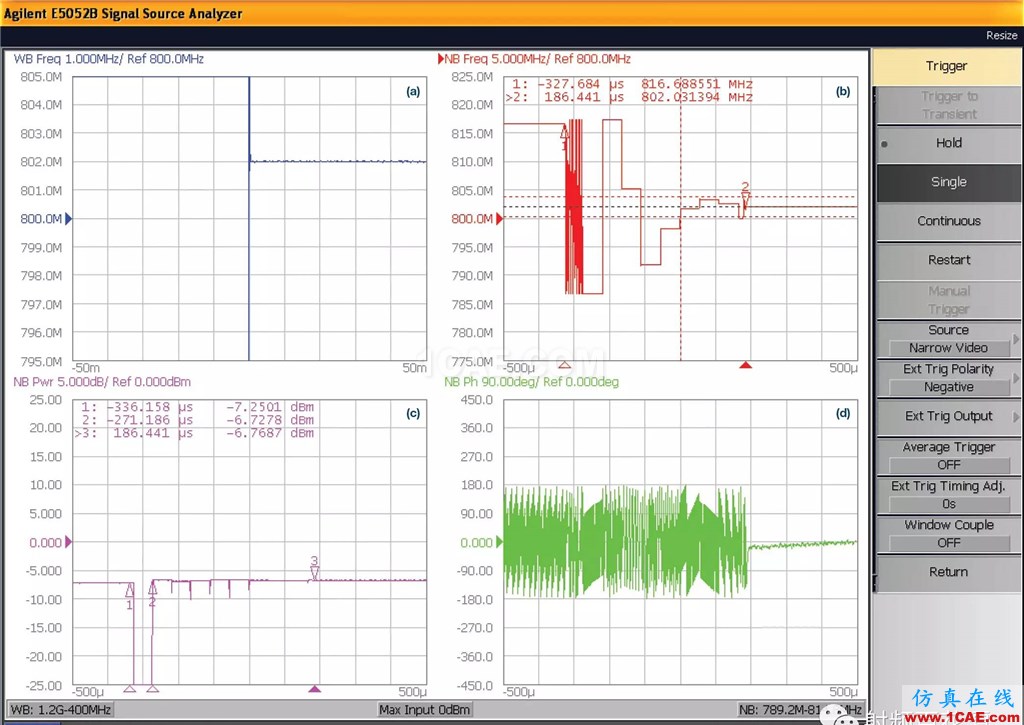Open the Ext Trig Output submenu
1024x725 pixels.
point(948,417)
